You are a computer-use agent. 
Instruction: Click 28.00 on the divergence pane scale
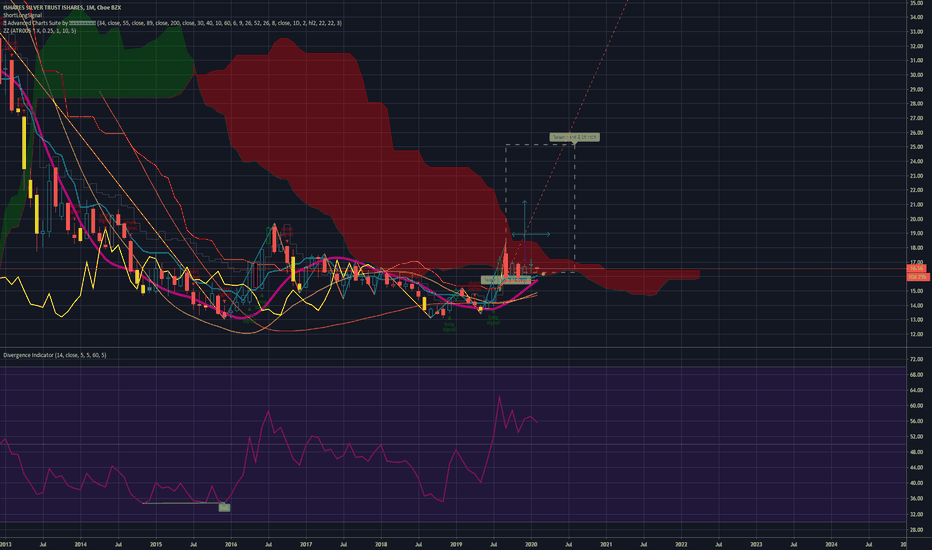click(916, 529)
